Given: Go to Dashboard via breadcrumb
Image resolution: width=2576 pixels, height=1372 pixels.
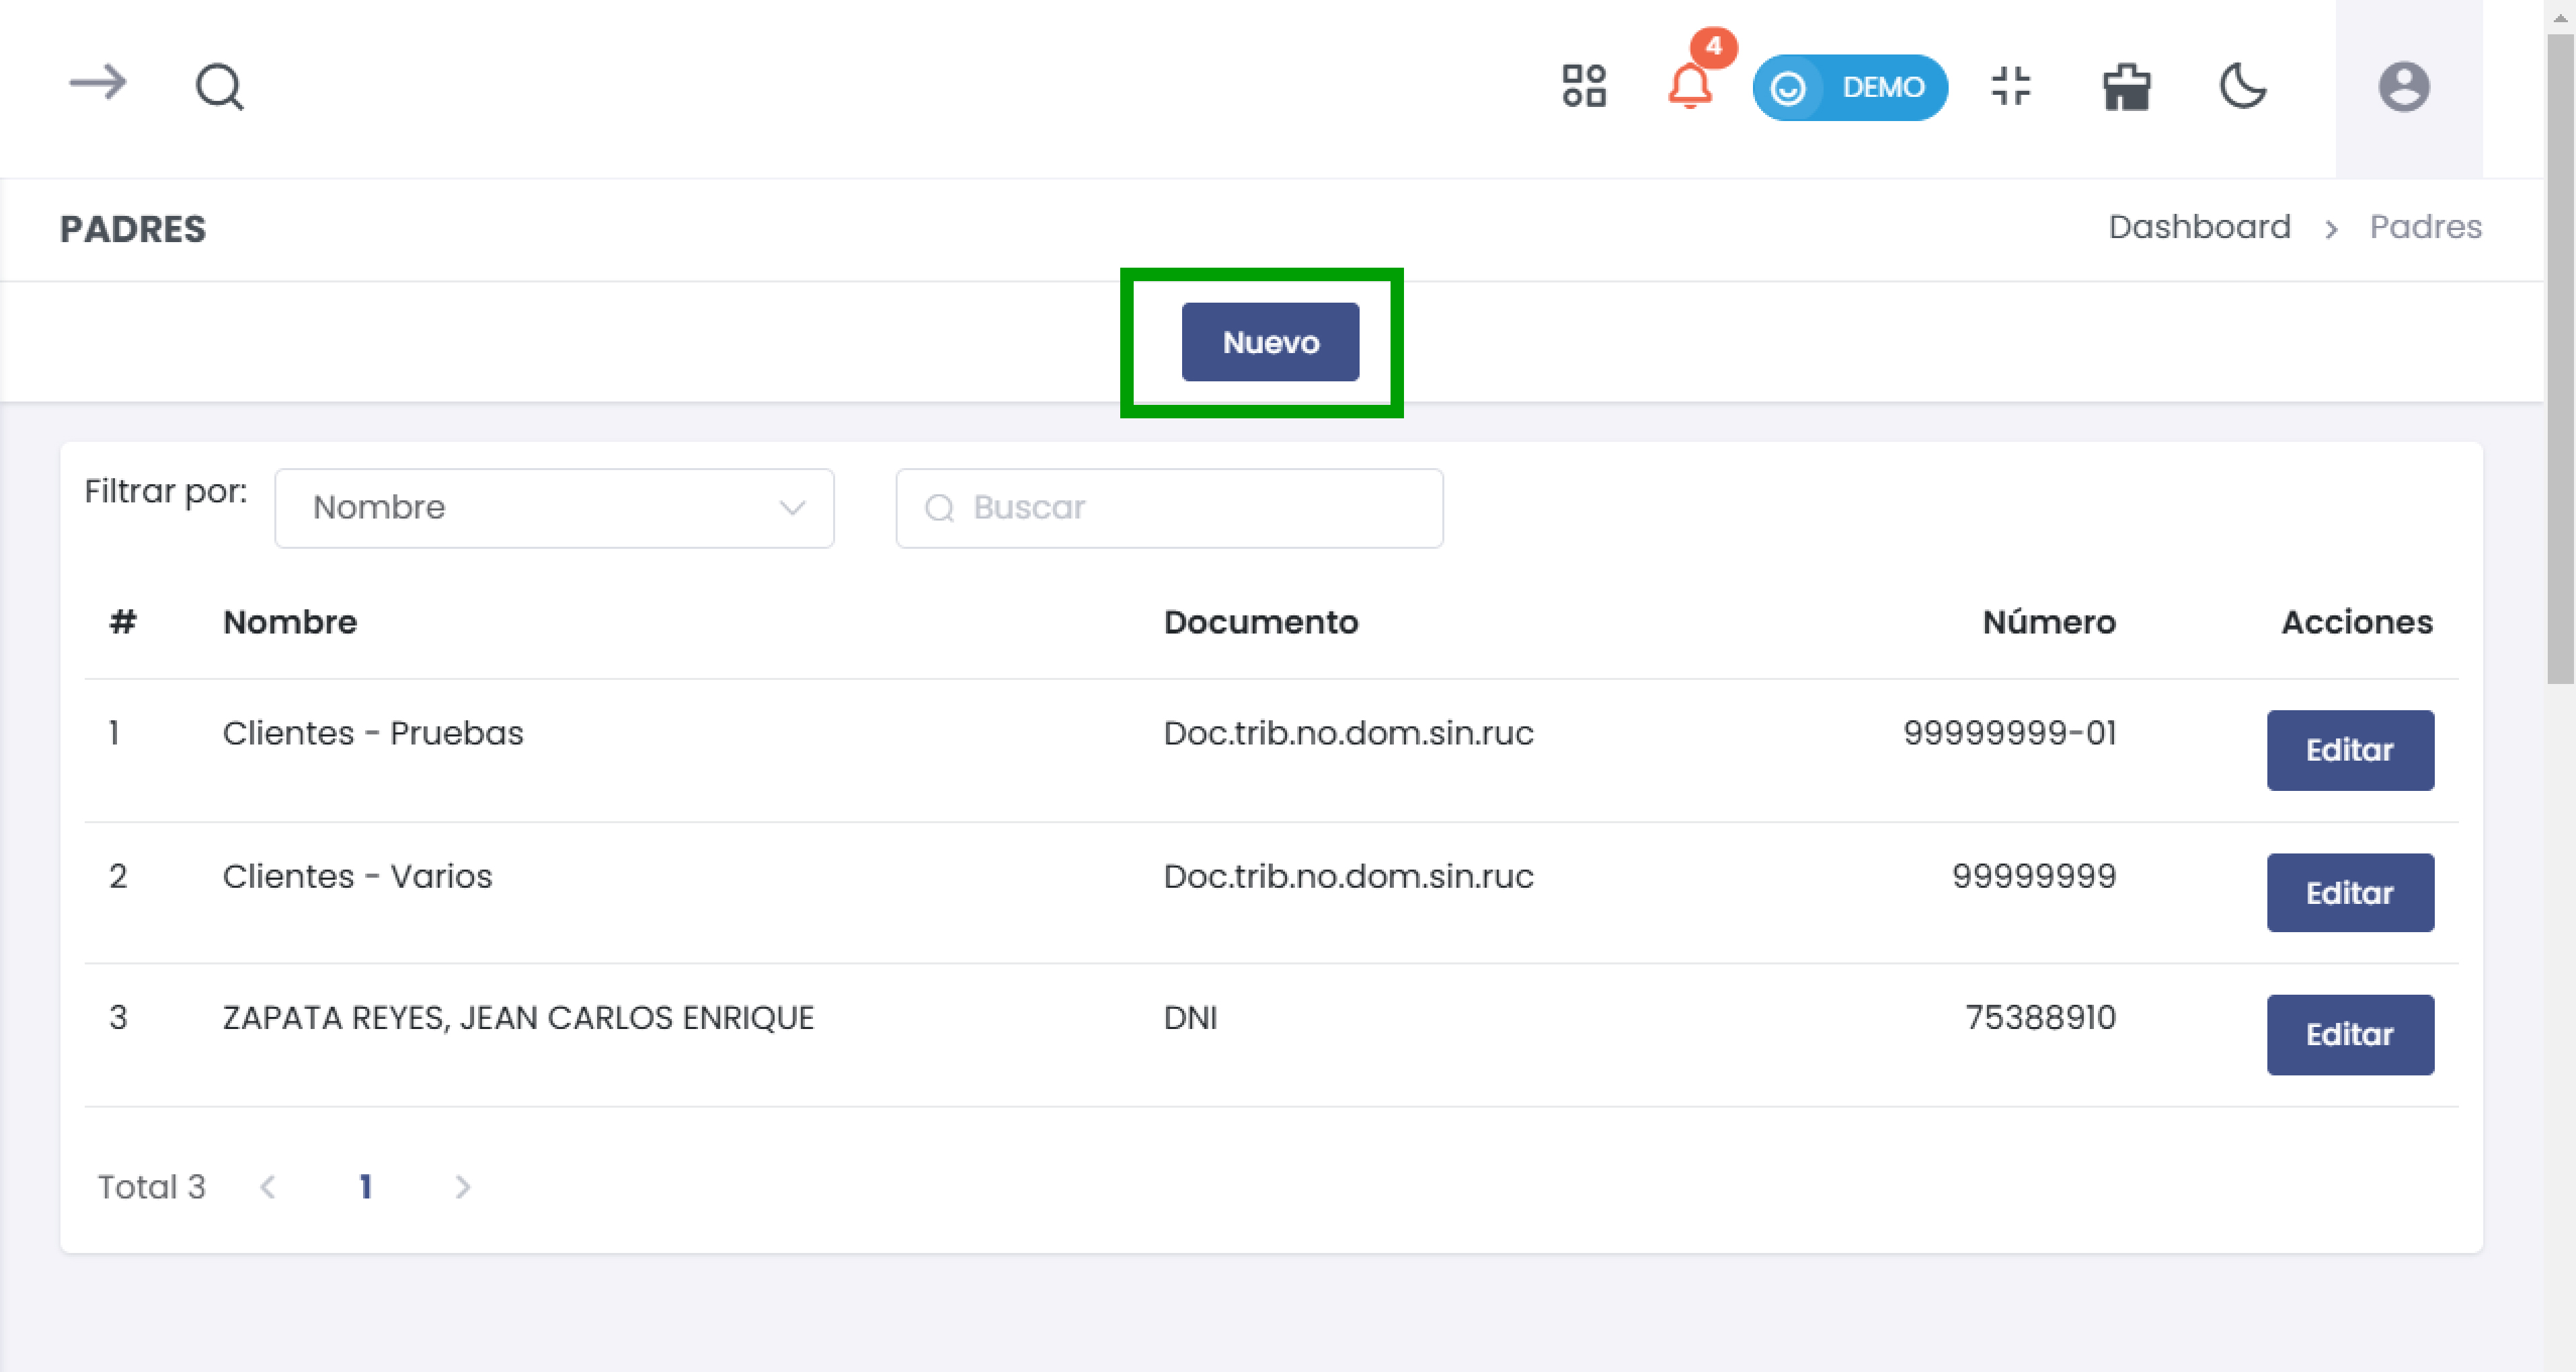Looking at the screenshot, I should pos(2199,227).
